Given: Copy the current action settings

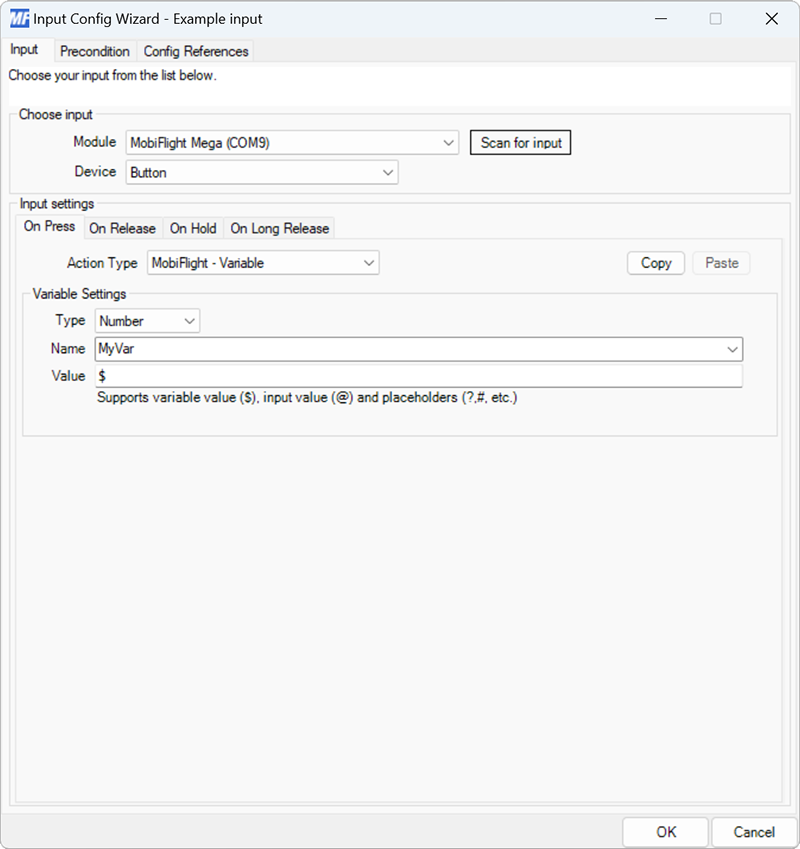Looking at the screenshot, I should click(655, 262).
